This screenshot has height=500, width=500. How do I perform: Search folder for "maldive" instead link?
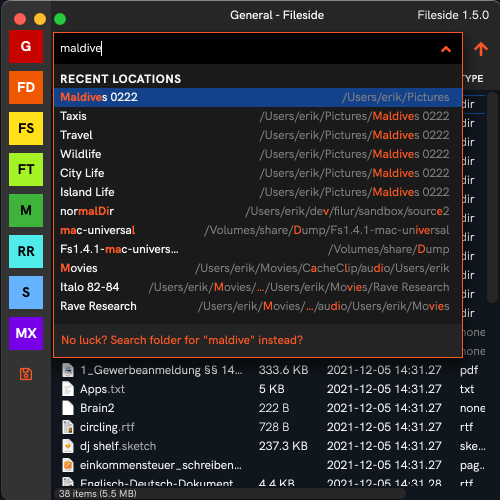(x=182, y=340)
